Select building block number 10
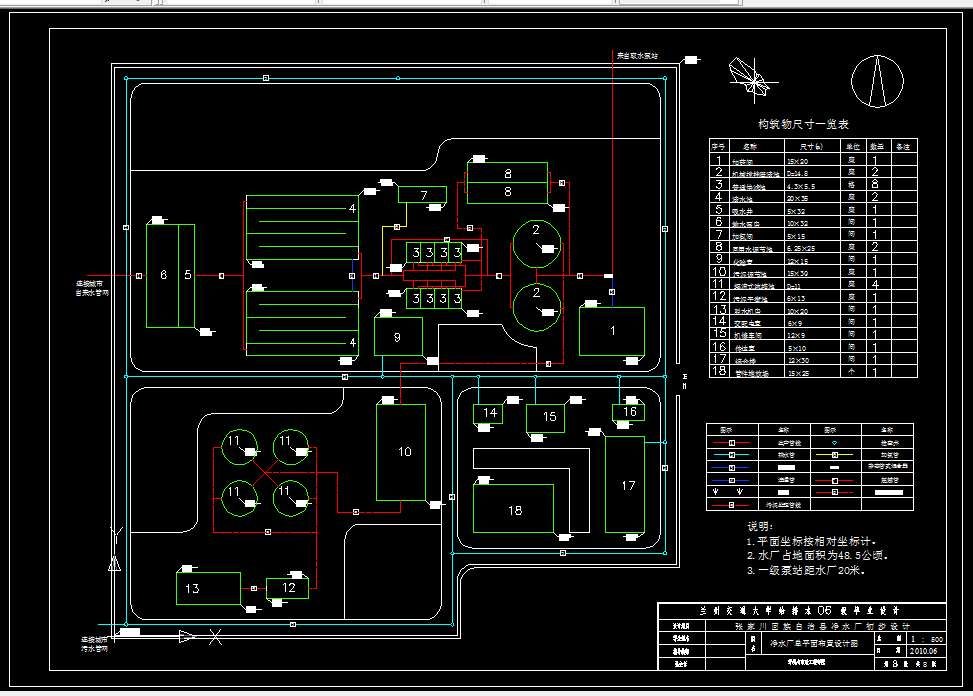The height and width of the screenshot is (696, 973). [x=401, y=452]
